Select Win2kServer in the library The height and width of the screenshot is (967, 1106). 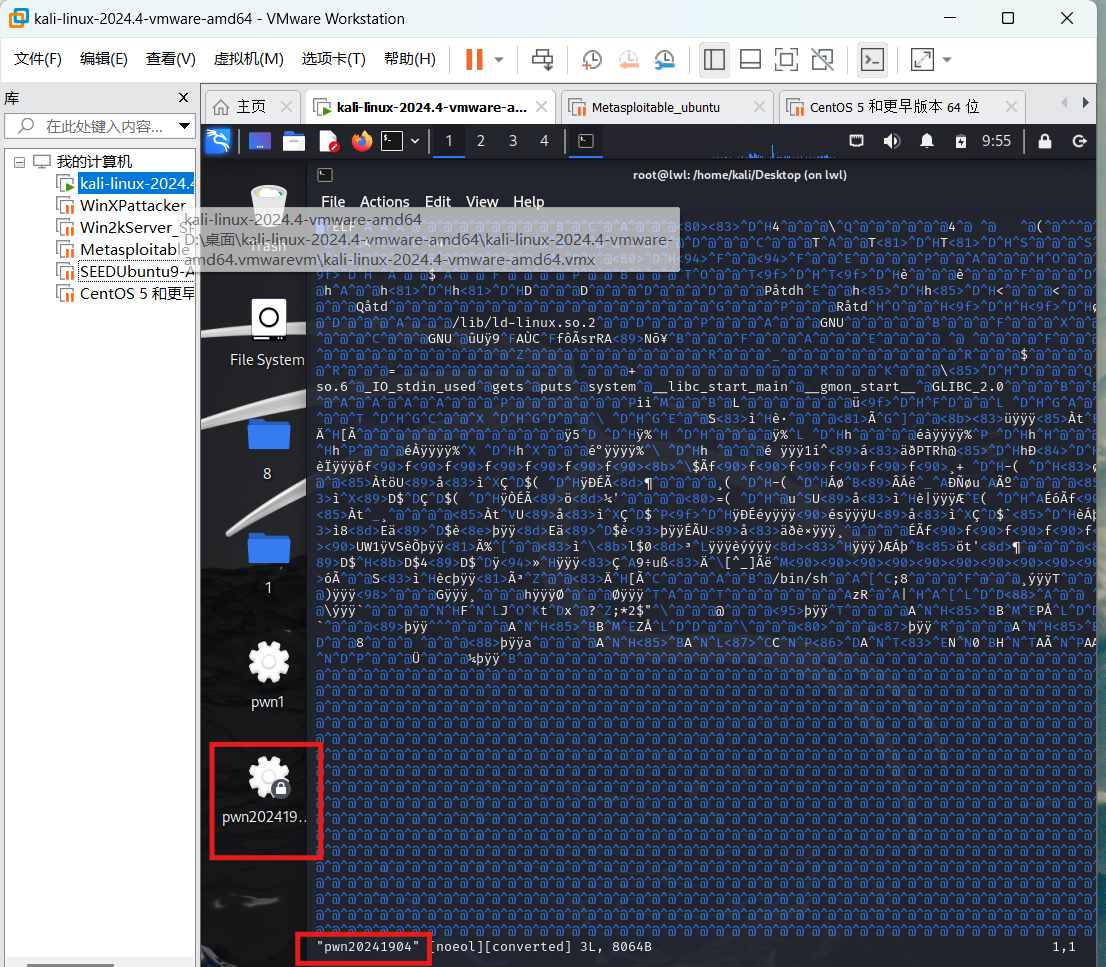126,228
